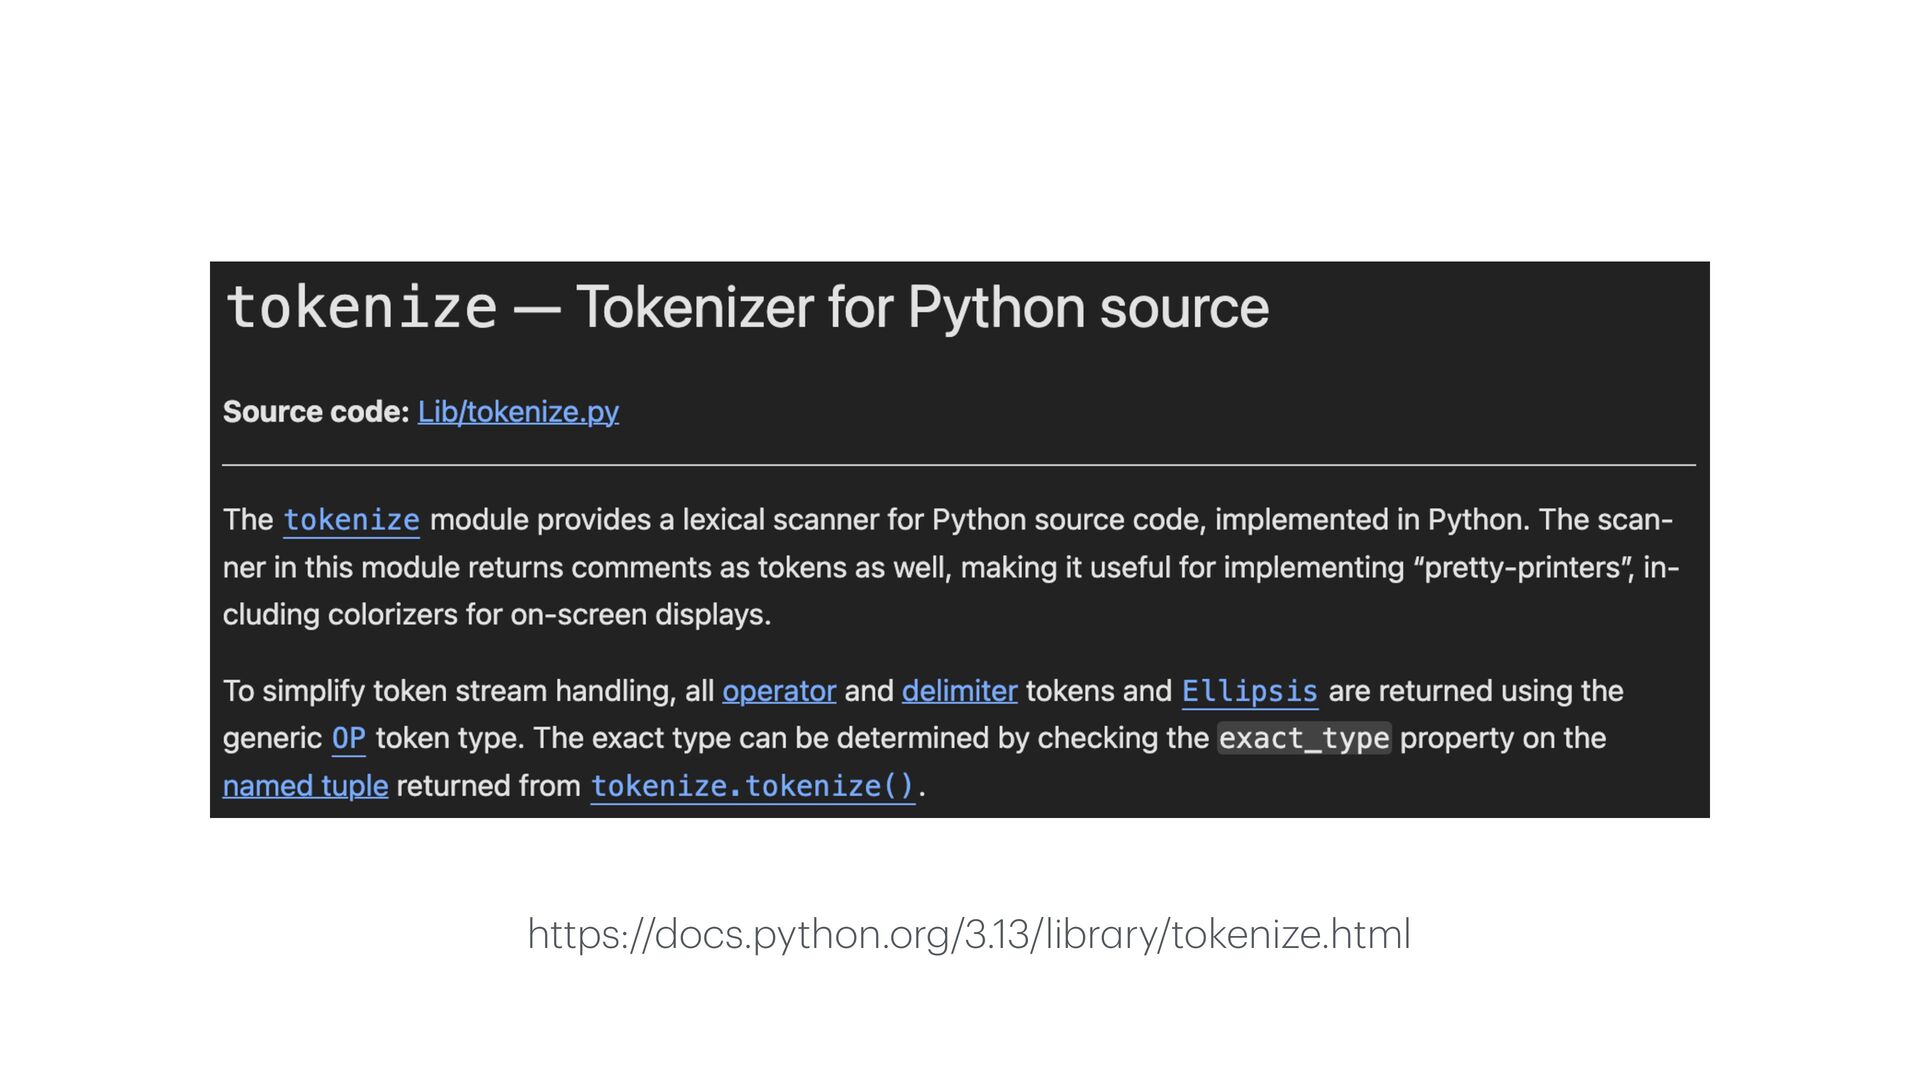The height and width of the screenshot is (1080, 1920).
Task: Open the Lib/tokenize.py source code link
Action: (518, 412)
